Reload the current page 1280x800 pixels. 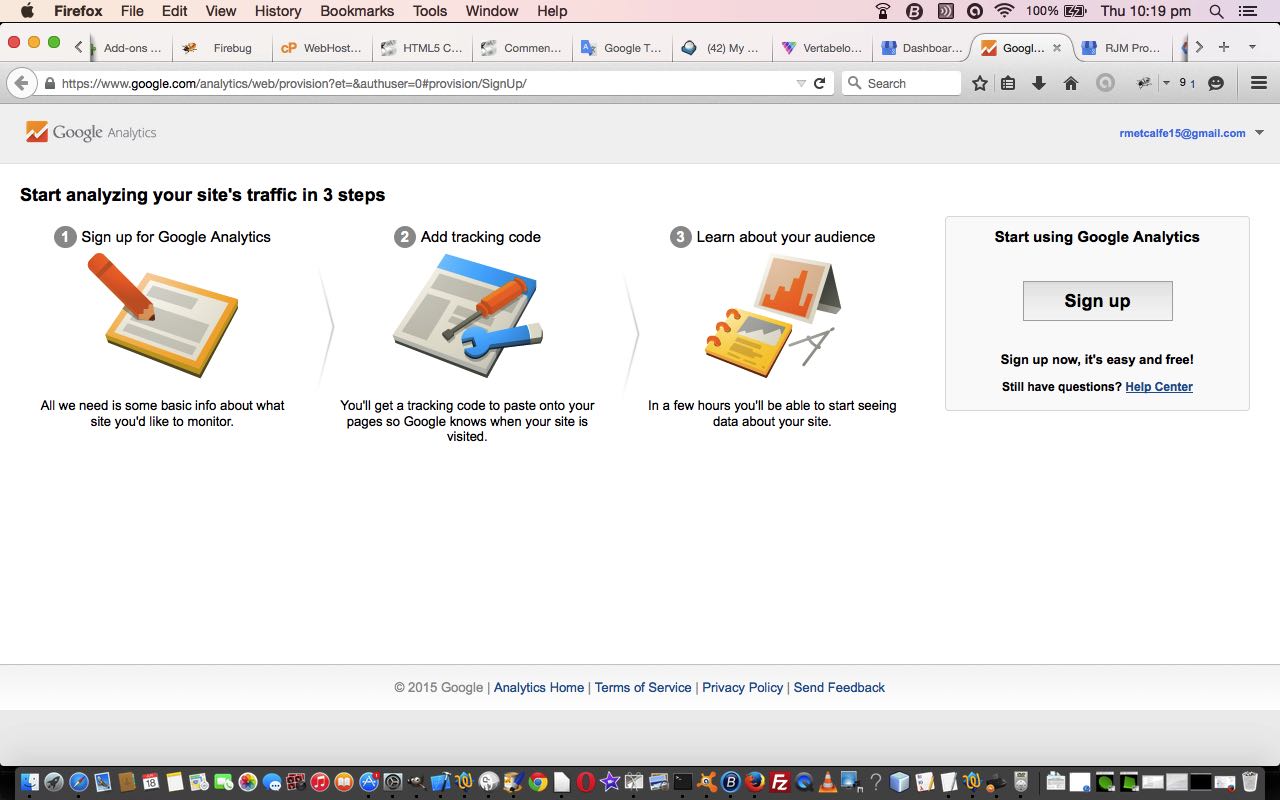click(820, 83)
